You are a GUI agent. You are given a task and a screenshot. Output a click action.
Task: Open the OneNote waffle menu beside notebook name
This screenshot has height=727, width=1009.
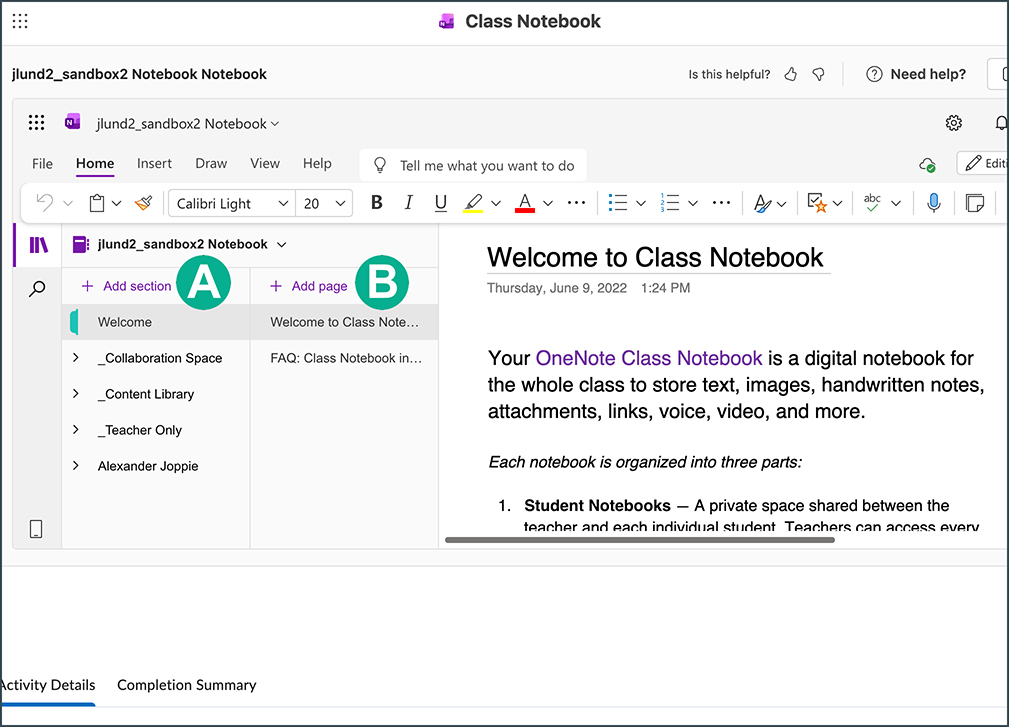36,122
